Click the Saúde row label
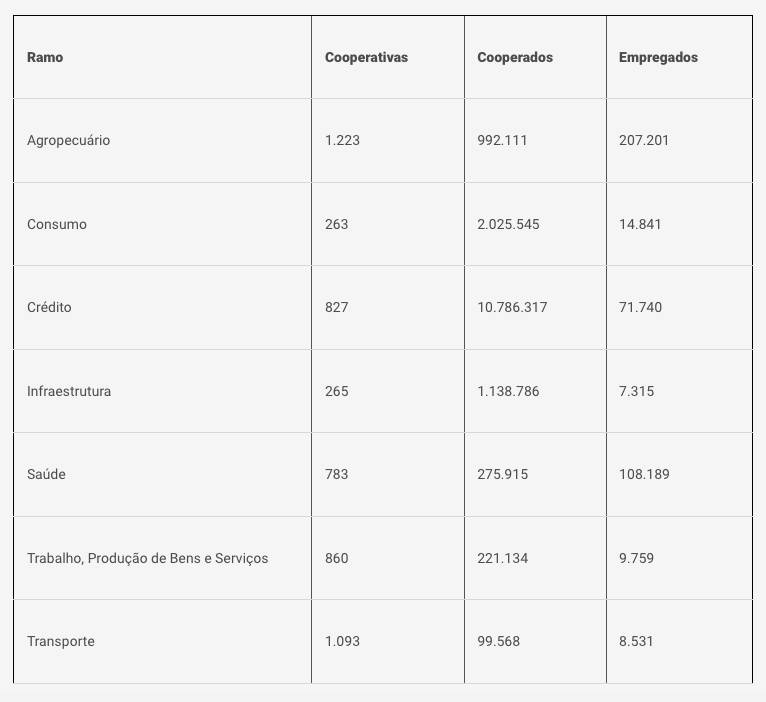766x702 pixels. click(x=46, y=474)
